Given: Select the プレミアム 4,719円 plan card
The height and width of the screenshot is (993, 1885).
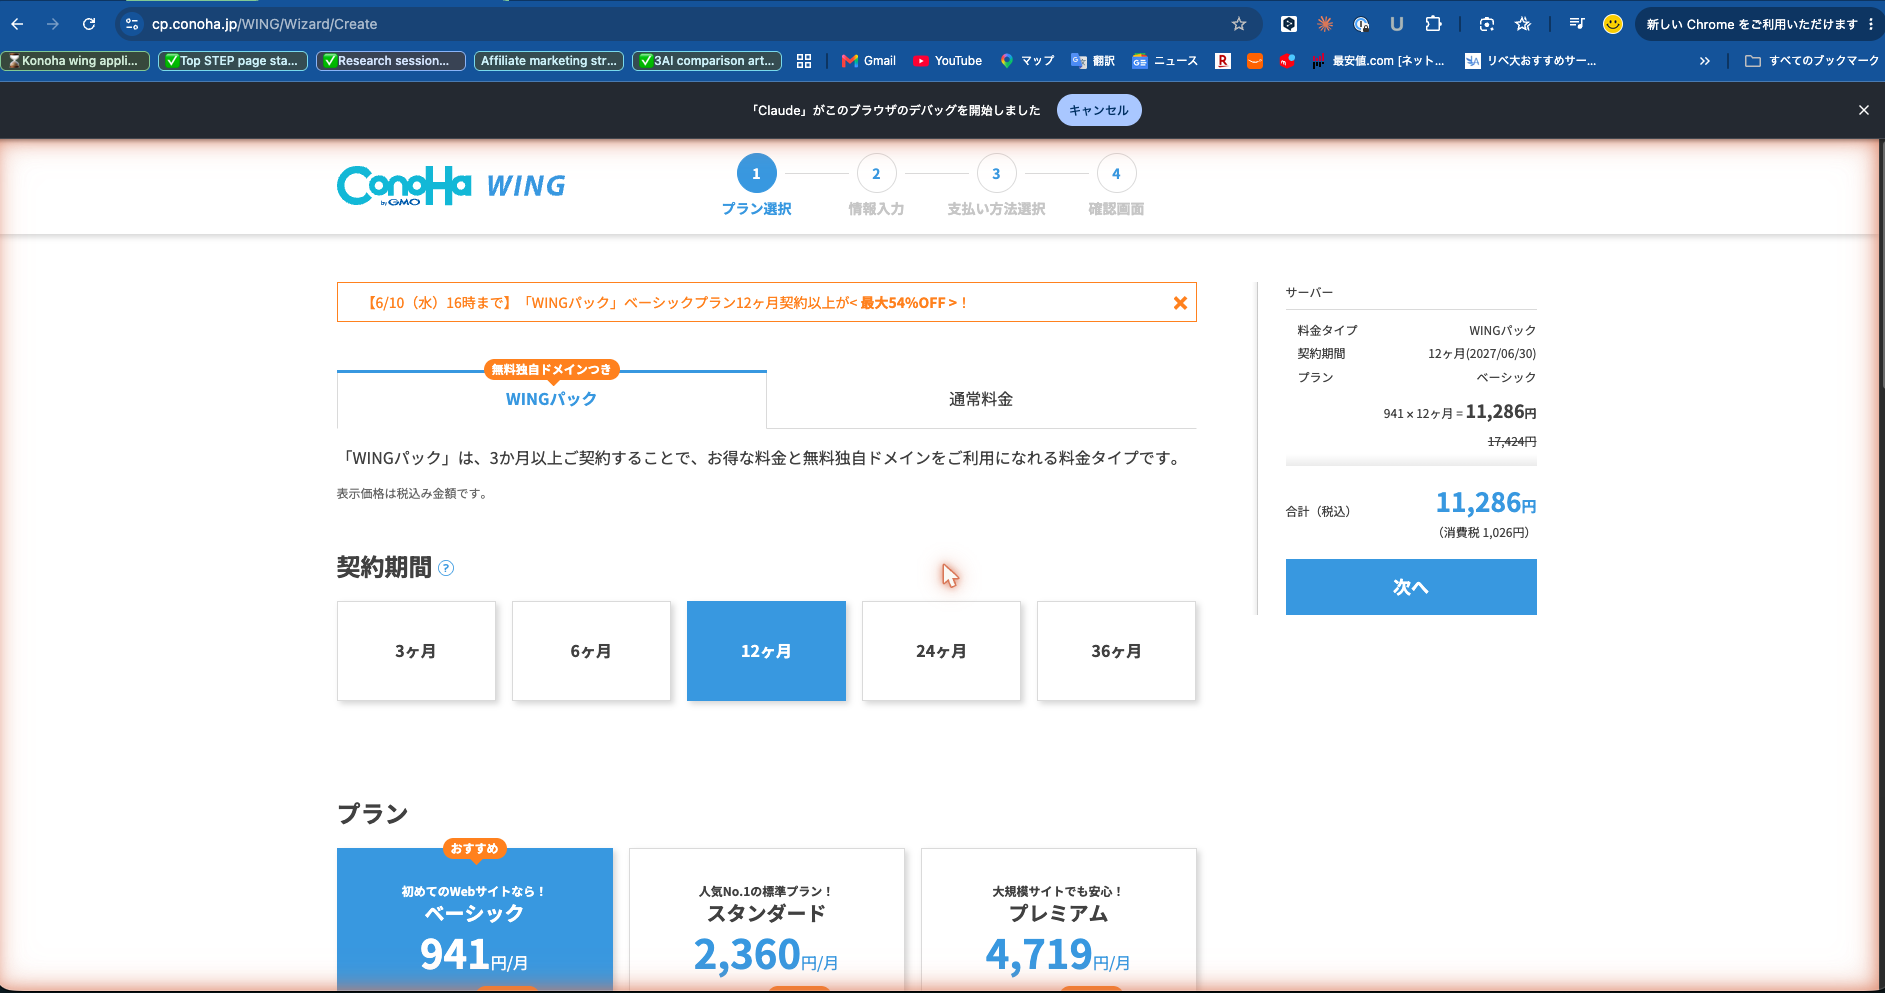Looking at the screenshot, I should point(1059,920).
